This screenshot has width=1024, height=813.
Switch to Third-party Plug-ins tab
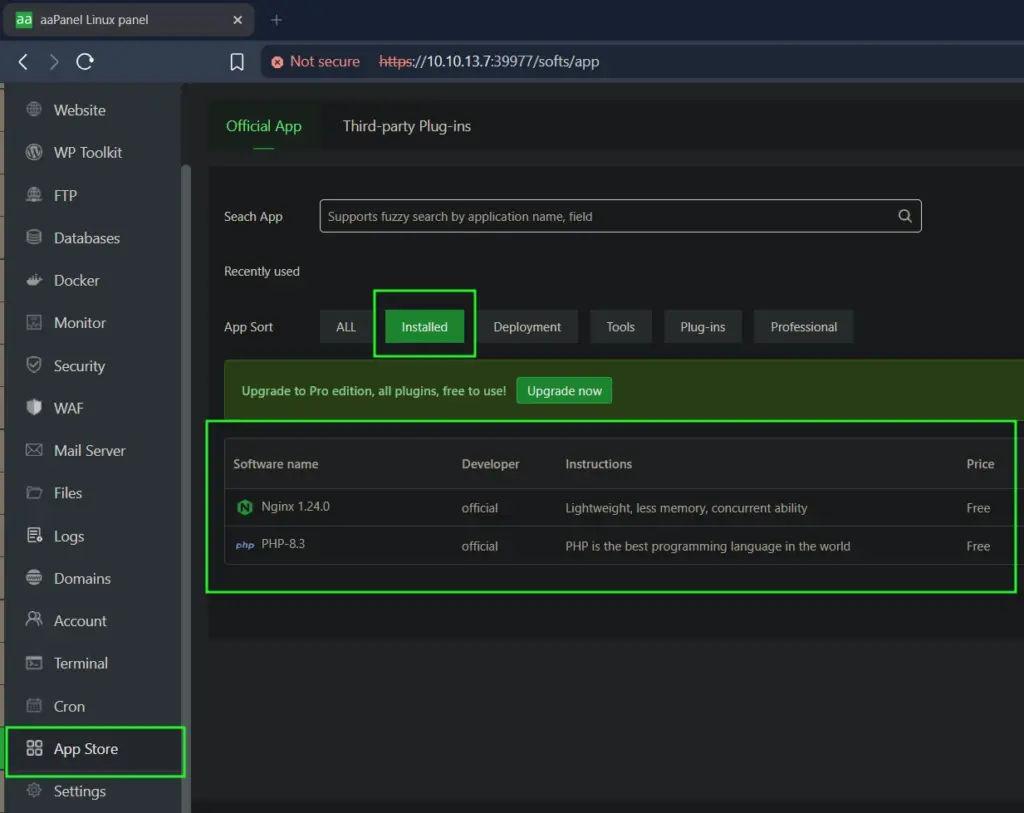point(407,126)
